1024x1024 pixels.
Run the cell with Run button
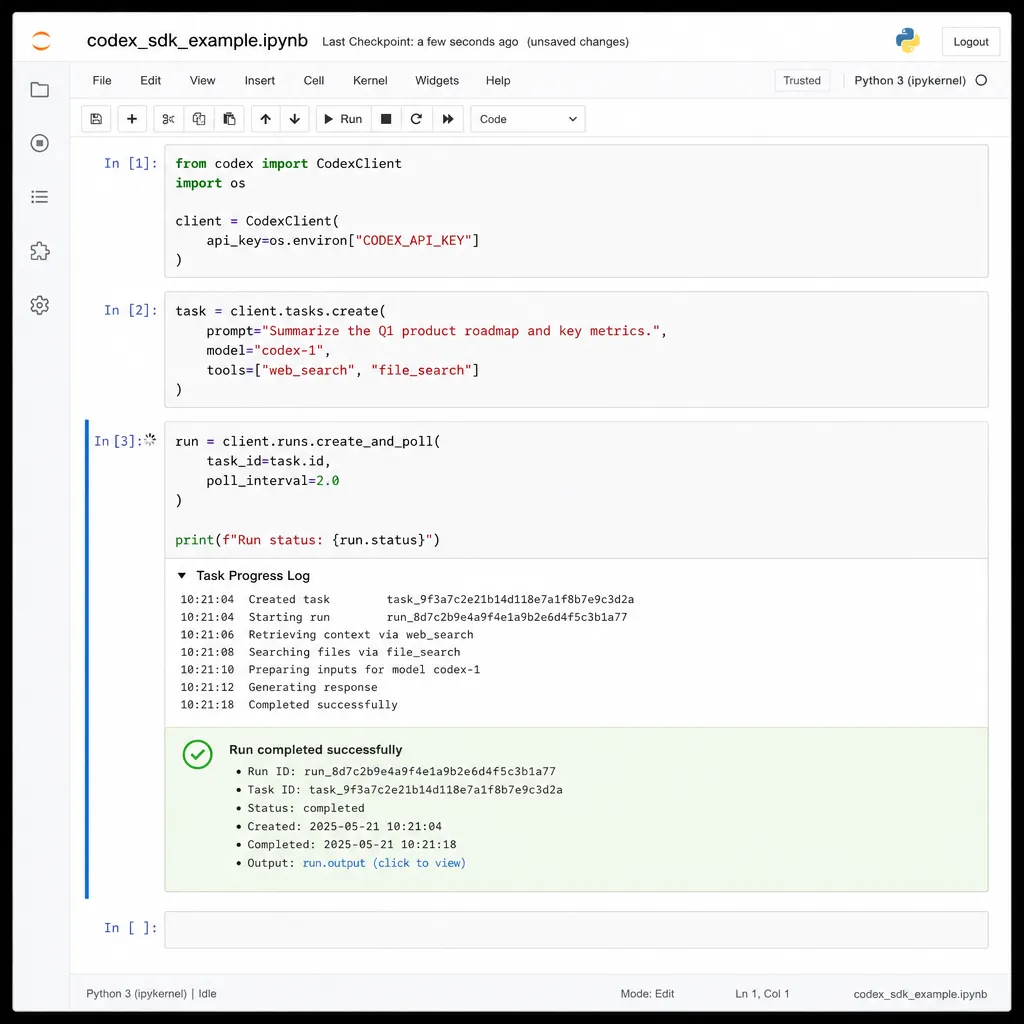click(x=344, y=119)
